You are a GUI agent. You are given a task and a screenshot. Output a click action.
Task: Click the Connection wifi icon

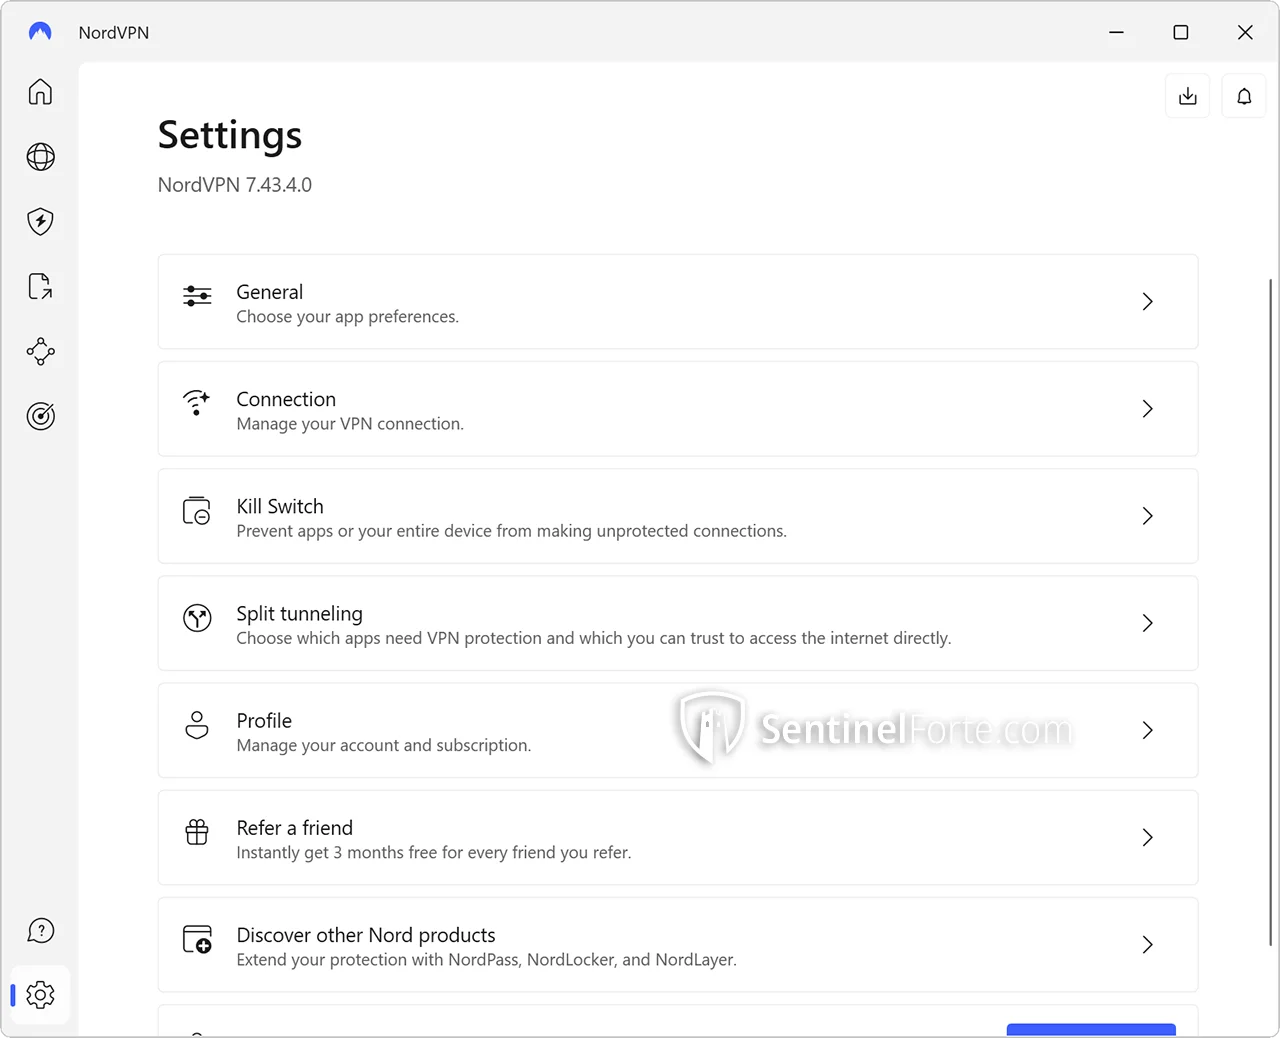click(x=197, y=403)
